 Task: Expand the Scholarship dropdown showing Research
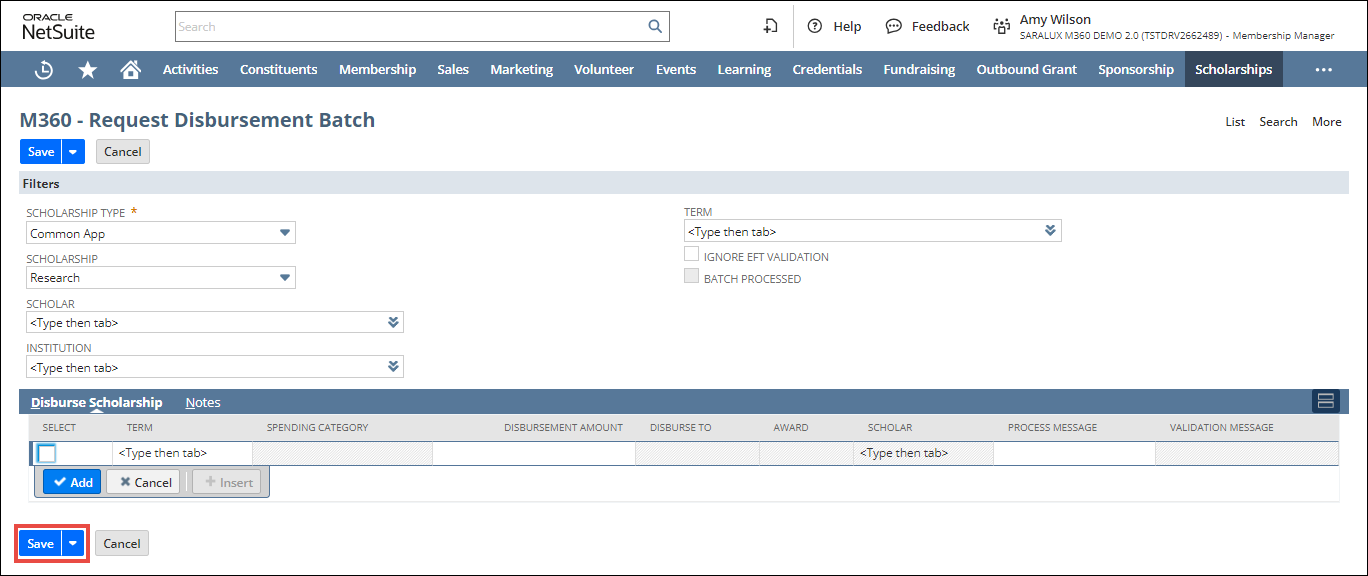(285, 277)
